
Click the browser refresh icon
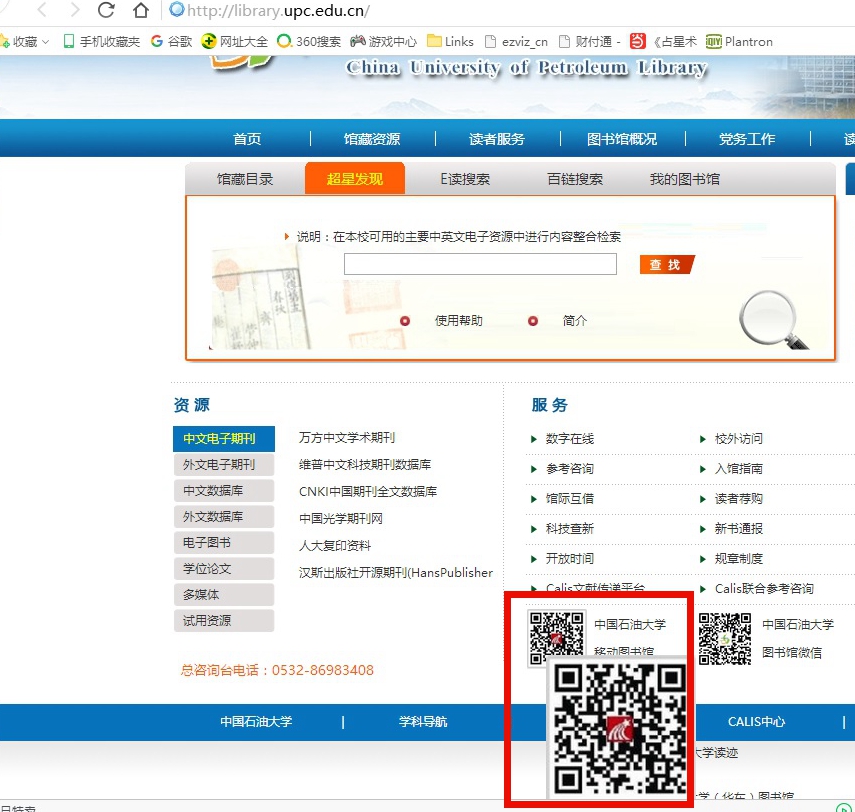click(x=106, y=10)
